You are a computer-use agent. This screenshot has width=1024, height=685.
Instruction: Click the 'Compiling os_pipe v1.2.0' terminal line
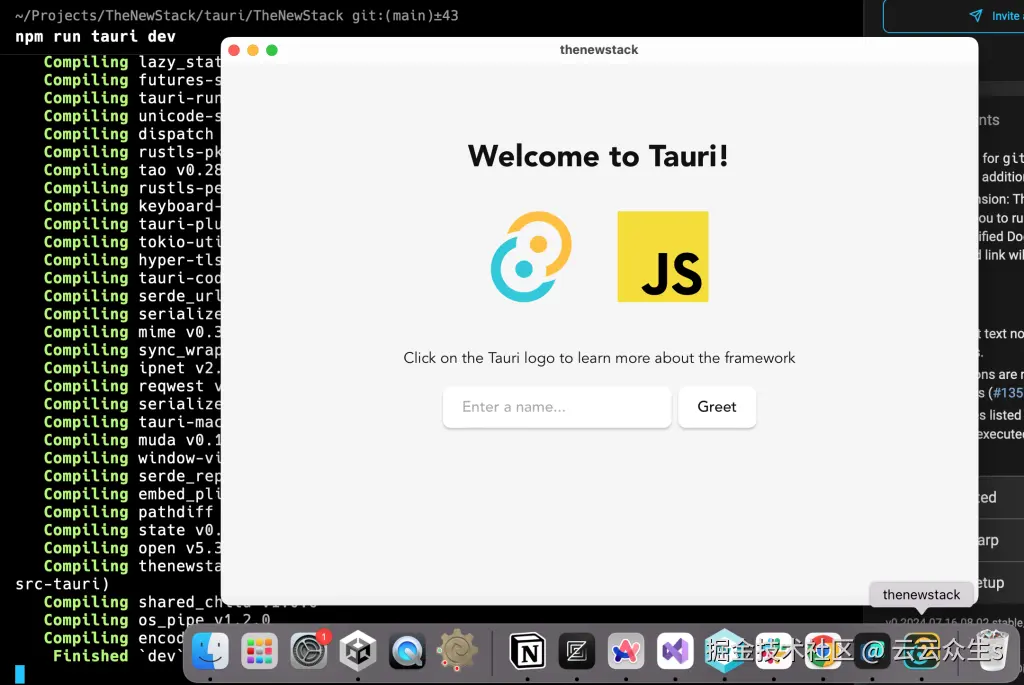click(157, 620)
